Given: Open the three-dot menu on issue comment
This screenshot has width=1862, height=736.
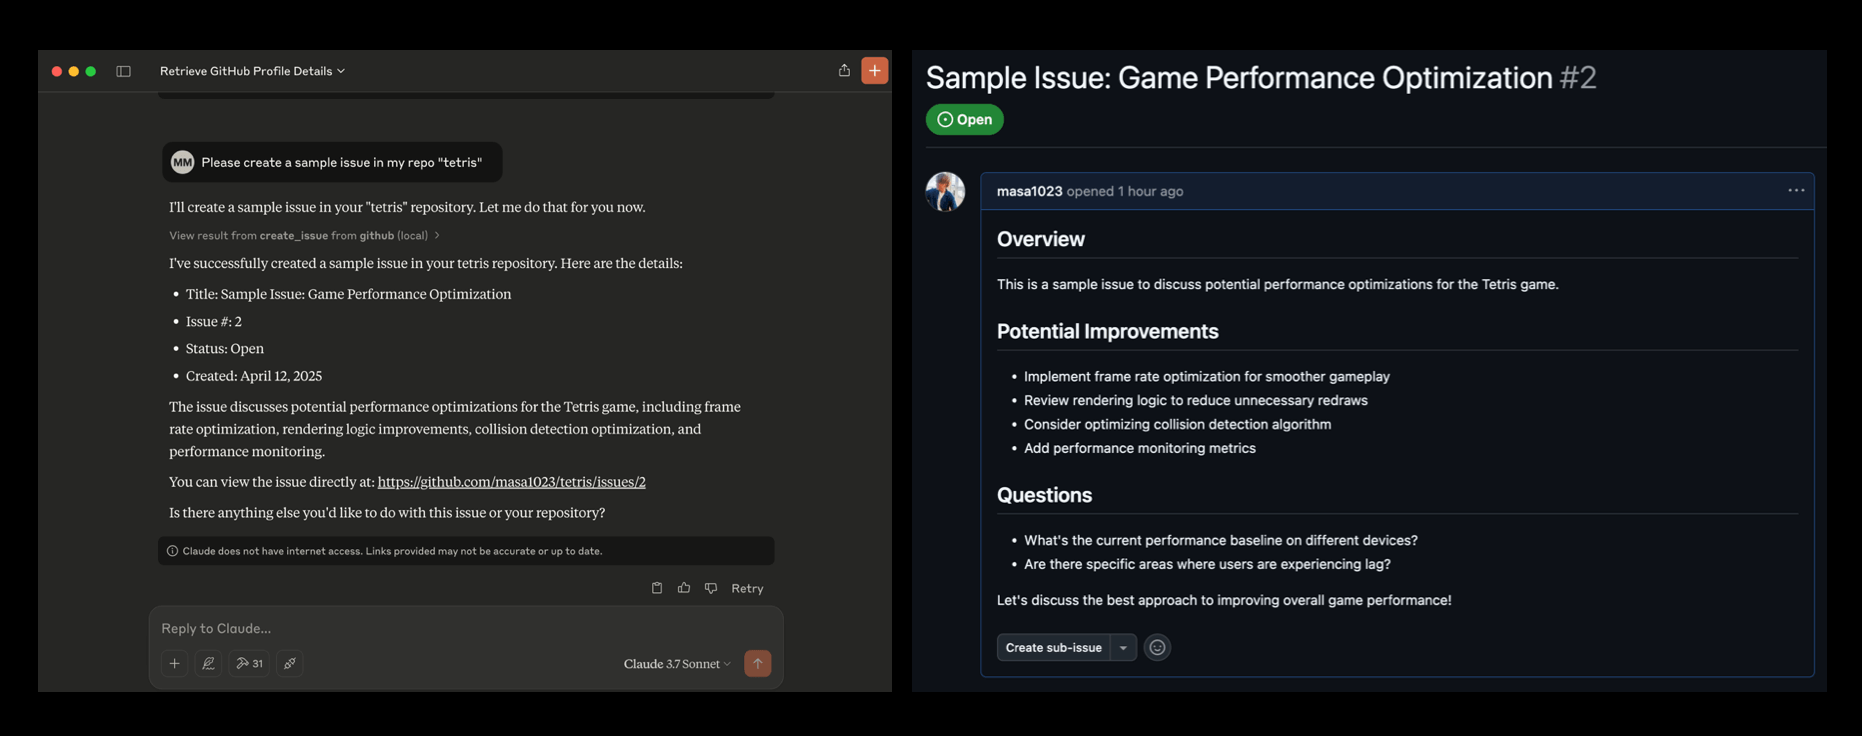Looking at the screenshot, I should (x=1796, y=190).
